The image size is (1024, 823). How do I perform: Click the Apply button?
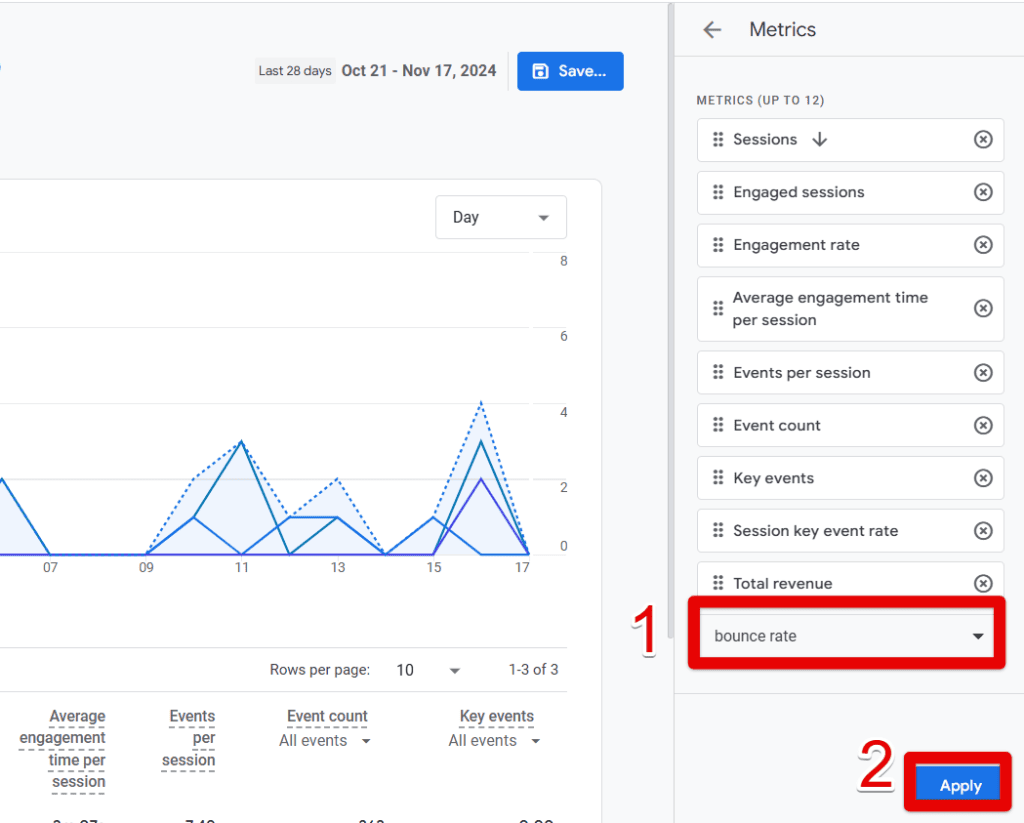coord(957,784)
